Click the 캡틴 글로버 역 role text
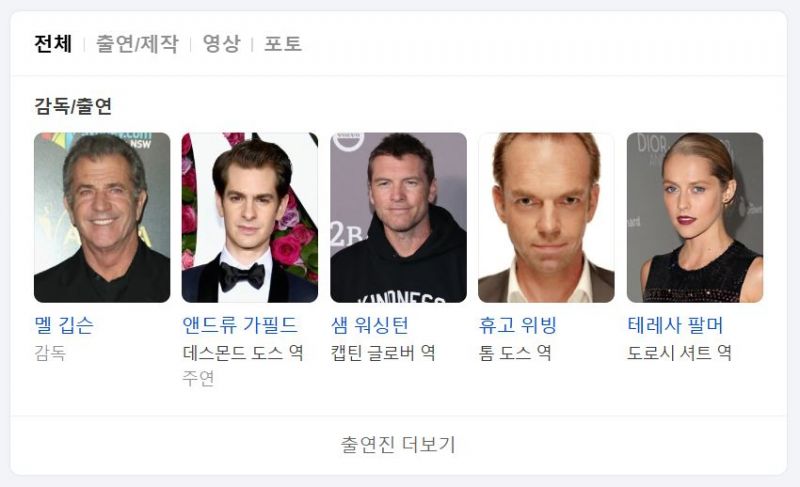Image resolution: width=800 pixels, height=487 pixels. coord(383,353)
